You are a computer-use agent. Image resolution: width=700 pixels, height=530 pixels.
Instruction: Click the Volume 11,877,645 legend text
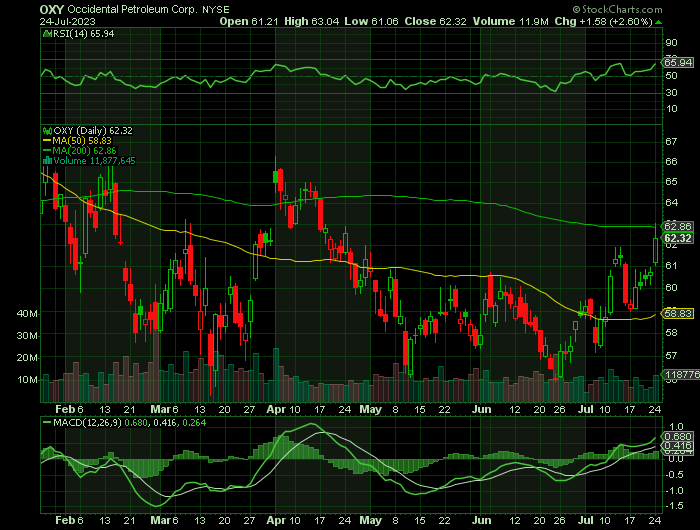coord(94,161)
